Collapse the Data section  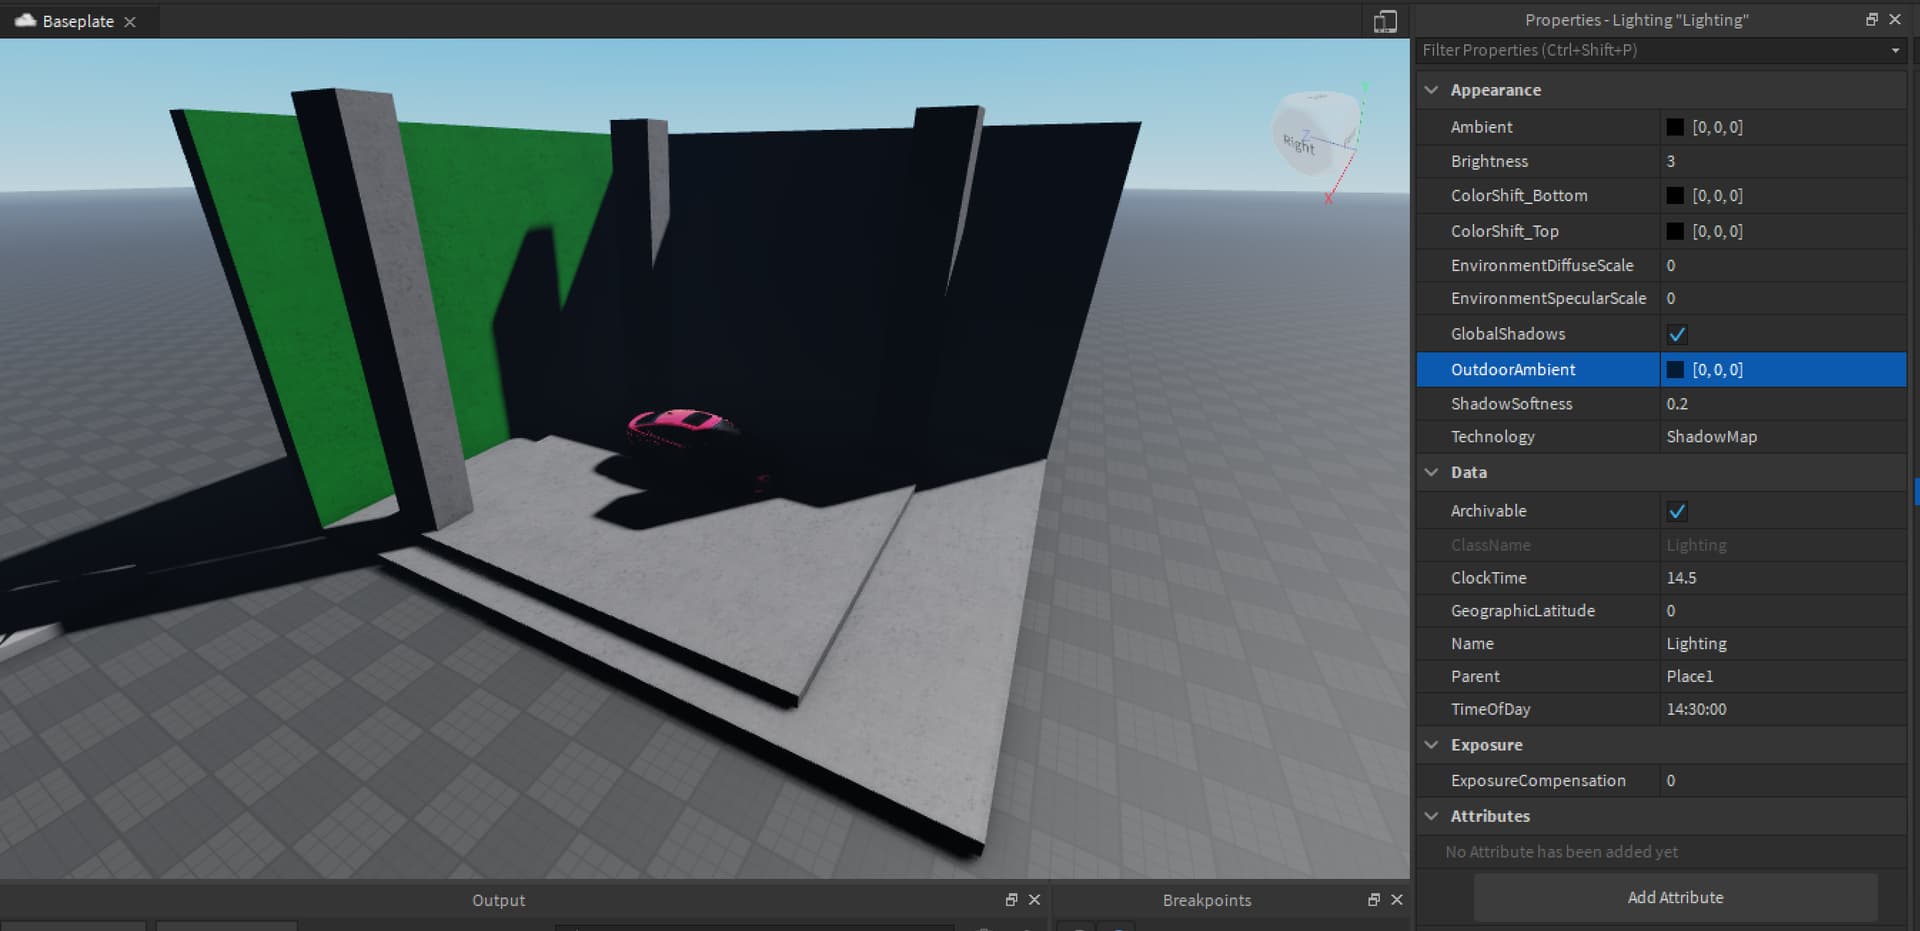point(1431,472)
